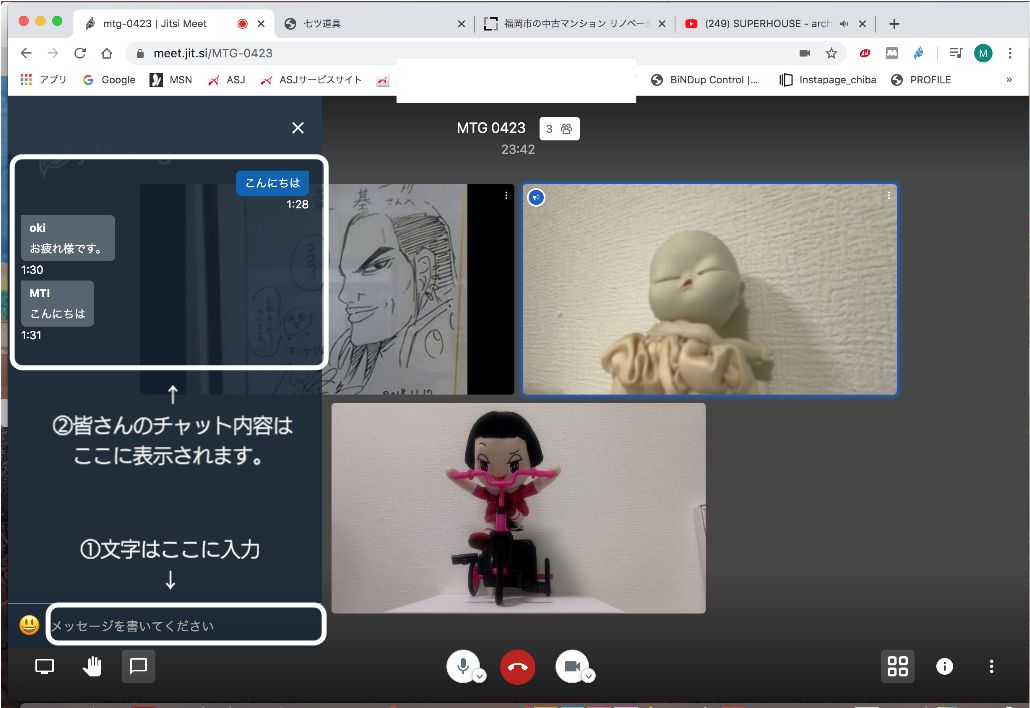This screenshot has height=708, width=1030.
Task: Open options dots on manga sketch video
Action: [x=506, y=195]
